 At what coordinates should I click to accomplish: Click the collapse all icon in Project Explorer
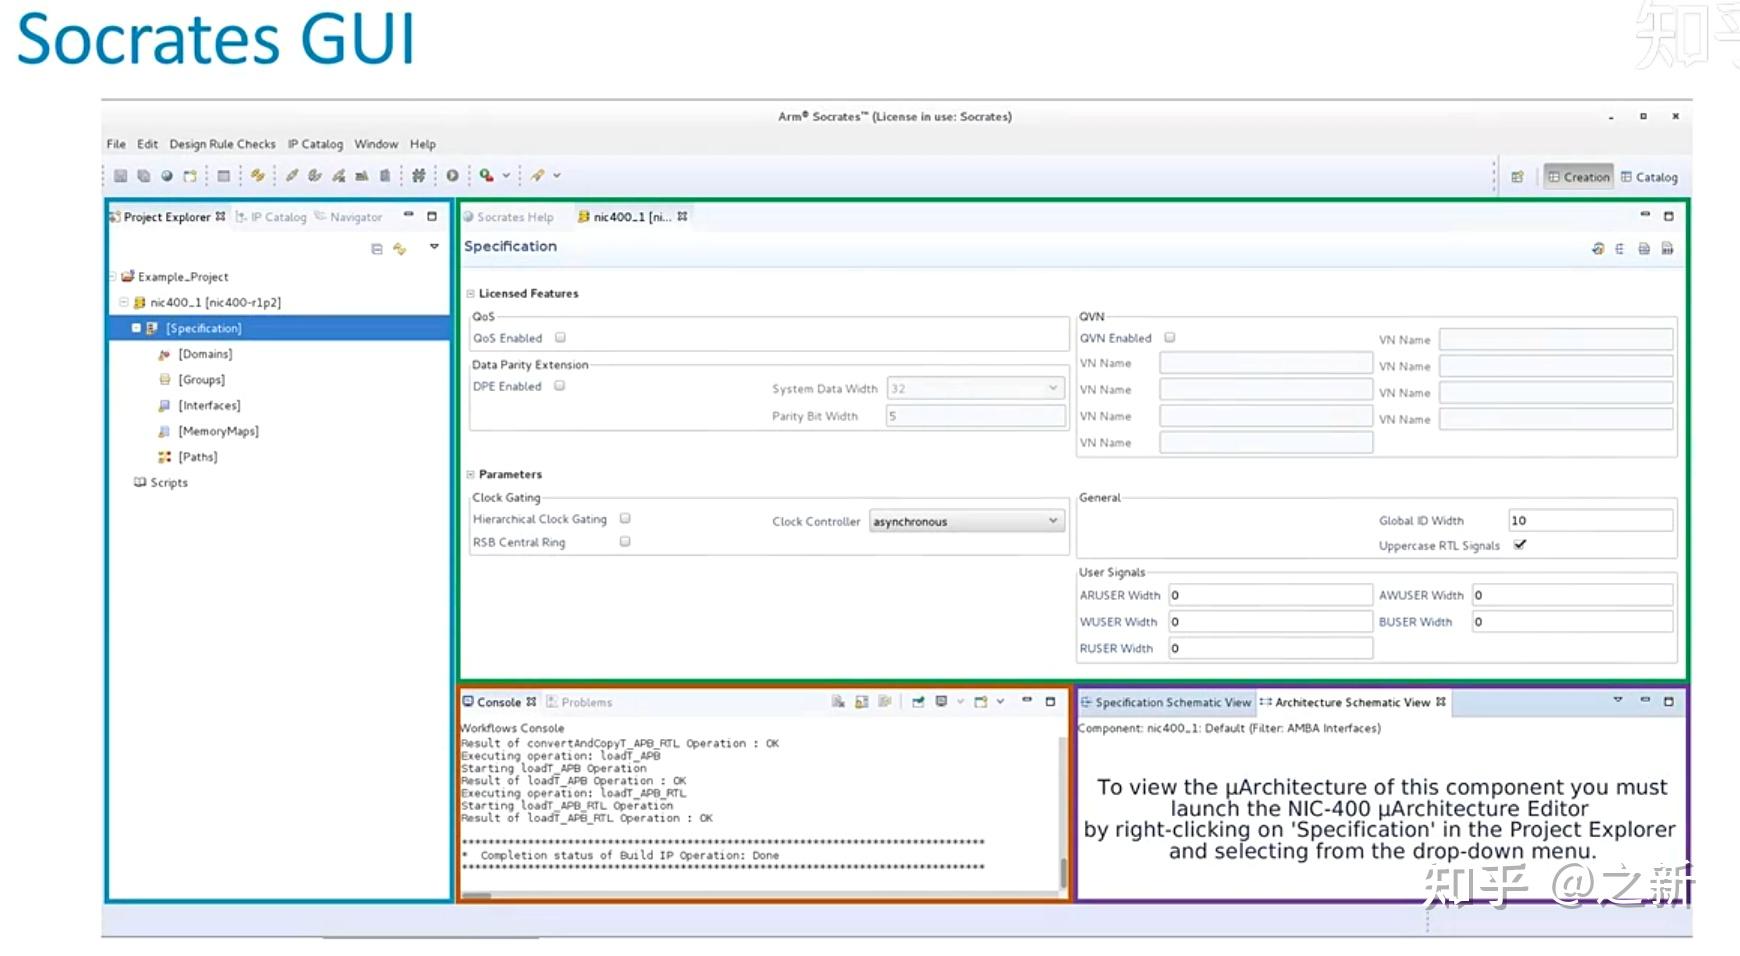tap(377, 248)
